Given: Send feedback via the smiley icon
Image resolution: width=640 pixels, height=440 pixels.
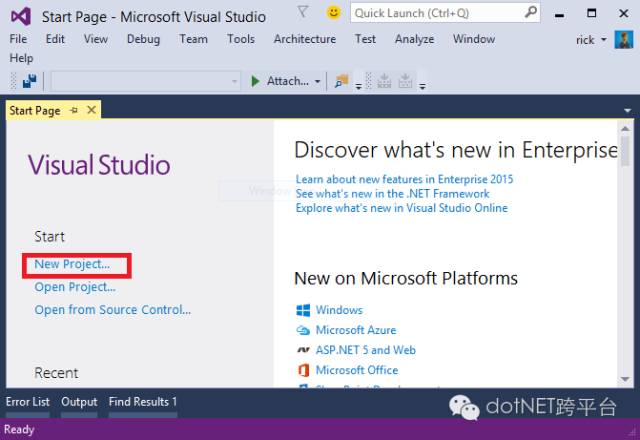Looking at the screenshot, I should [x=333, y=12].
